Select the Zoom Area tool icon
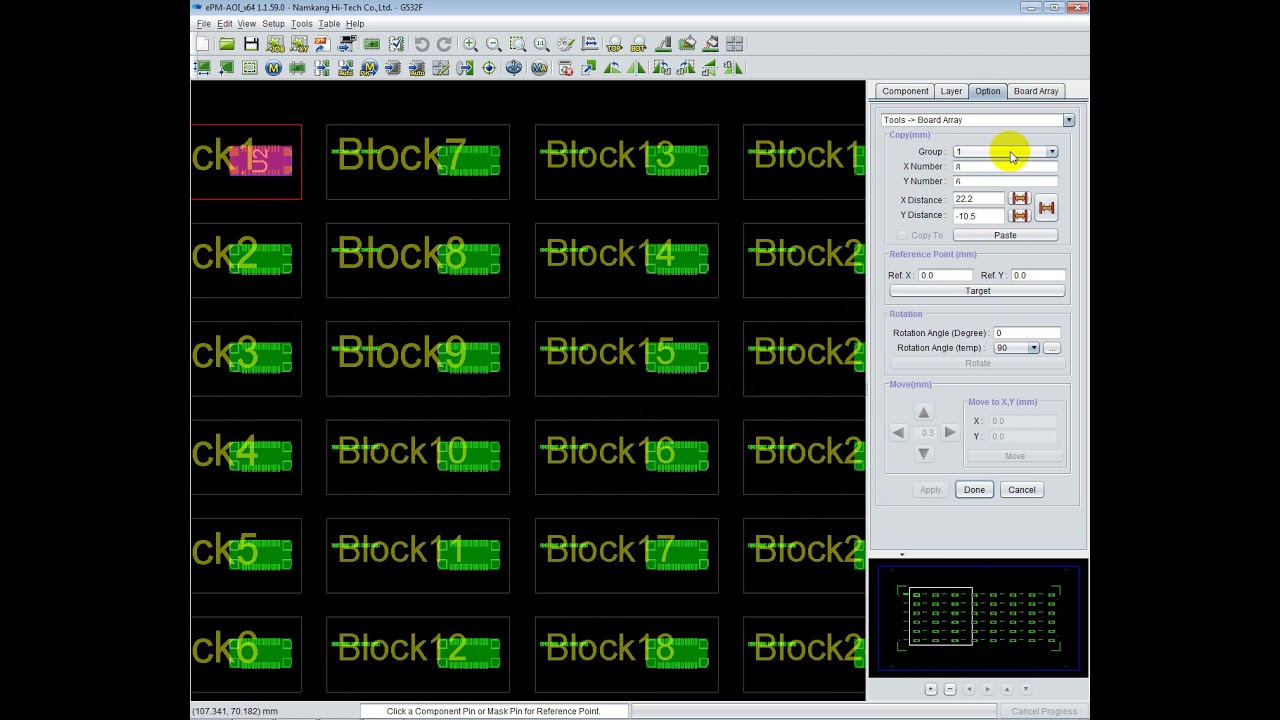This screenshot has height=720, width=1280. coord(518,44)
